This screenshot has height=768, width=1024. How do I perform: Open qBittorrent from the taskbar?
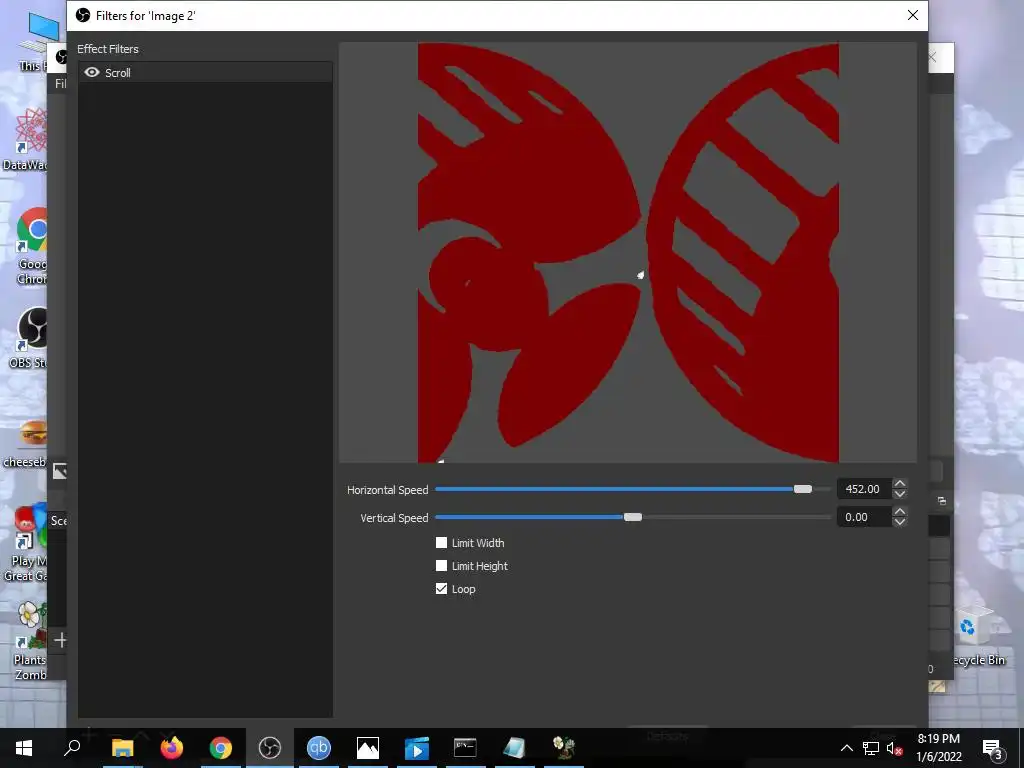319,748
